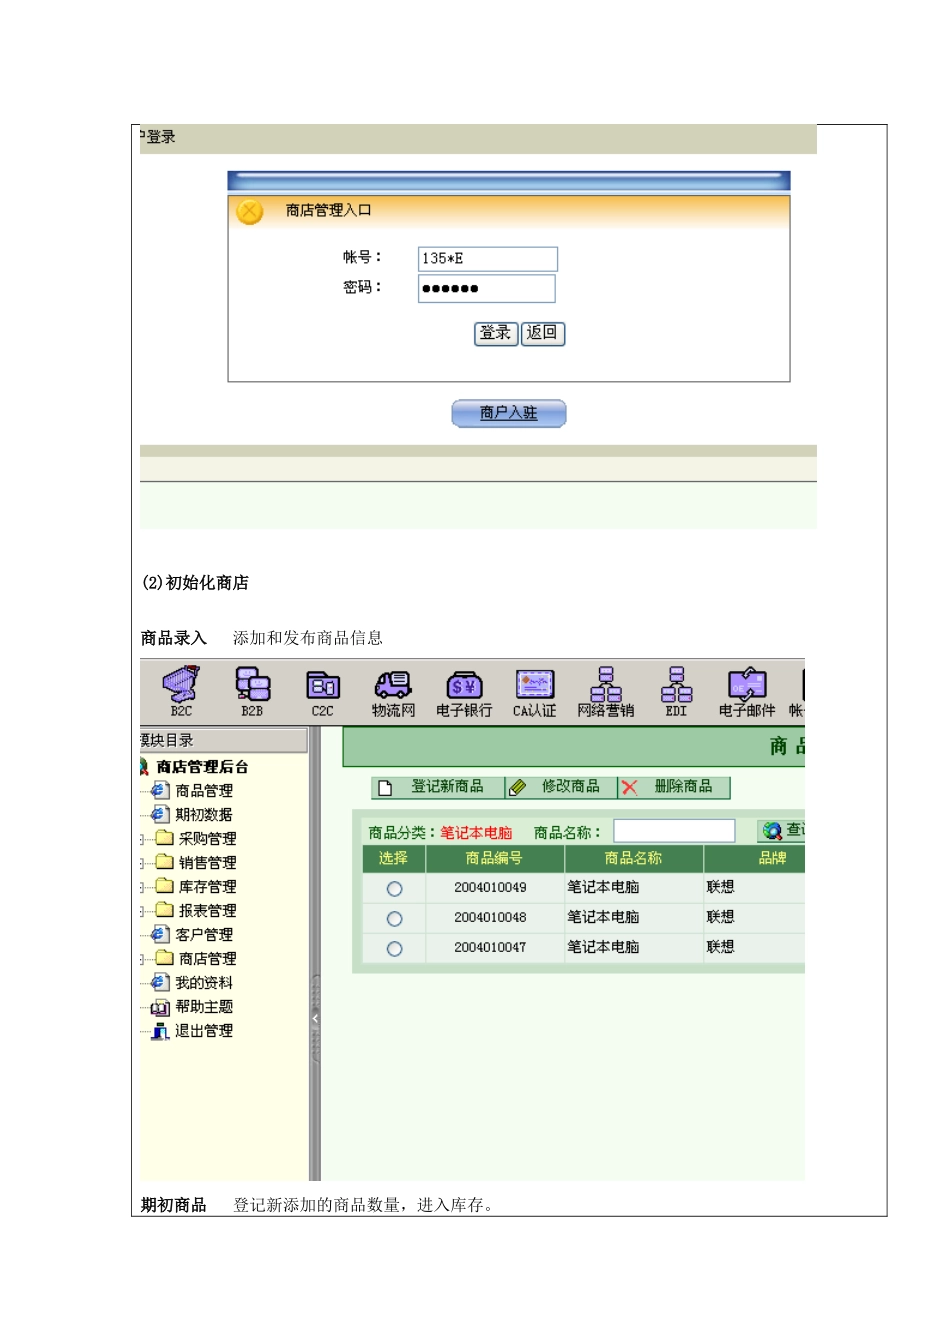The height and width of the screenshot is (1344, 950).
Task: Click 修改商品 toolbar button
Action: [561, 788]
